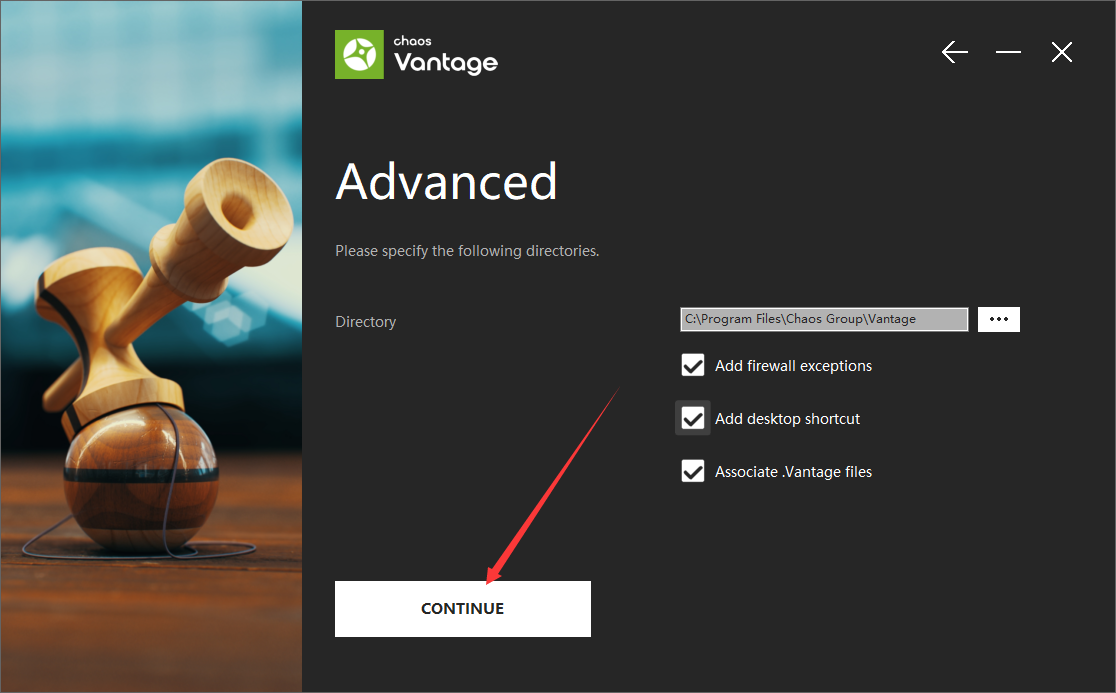
Task: Click the 'Please specify the following directories' text
Action: [x=467, y=251]
